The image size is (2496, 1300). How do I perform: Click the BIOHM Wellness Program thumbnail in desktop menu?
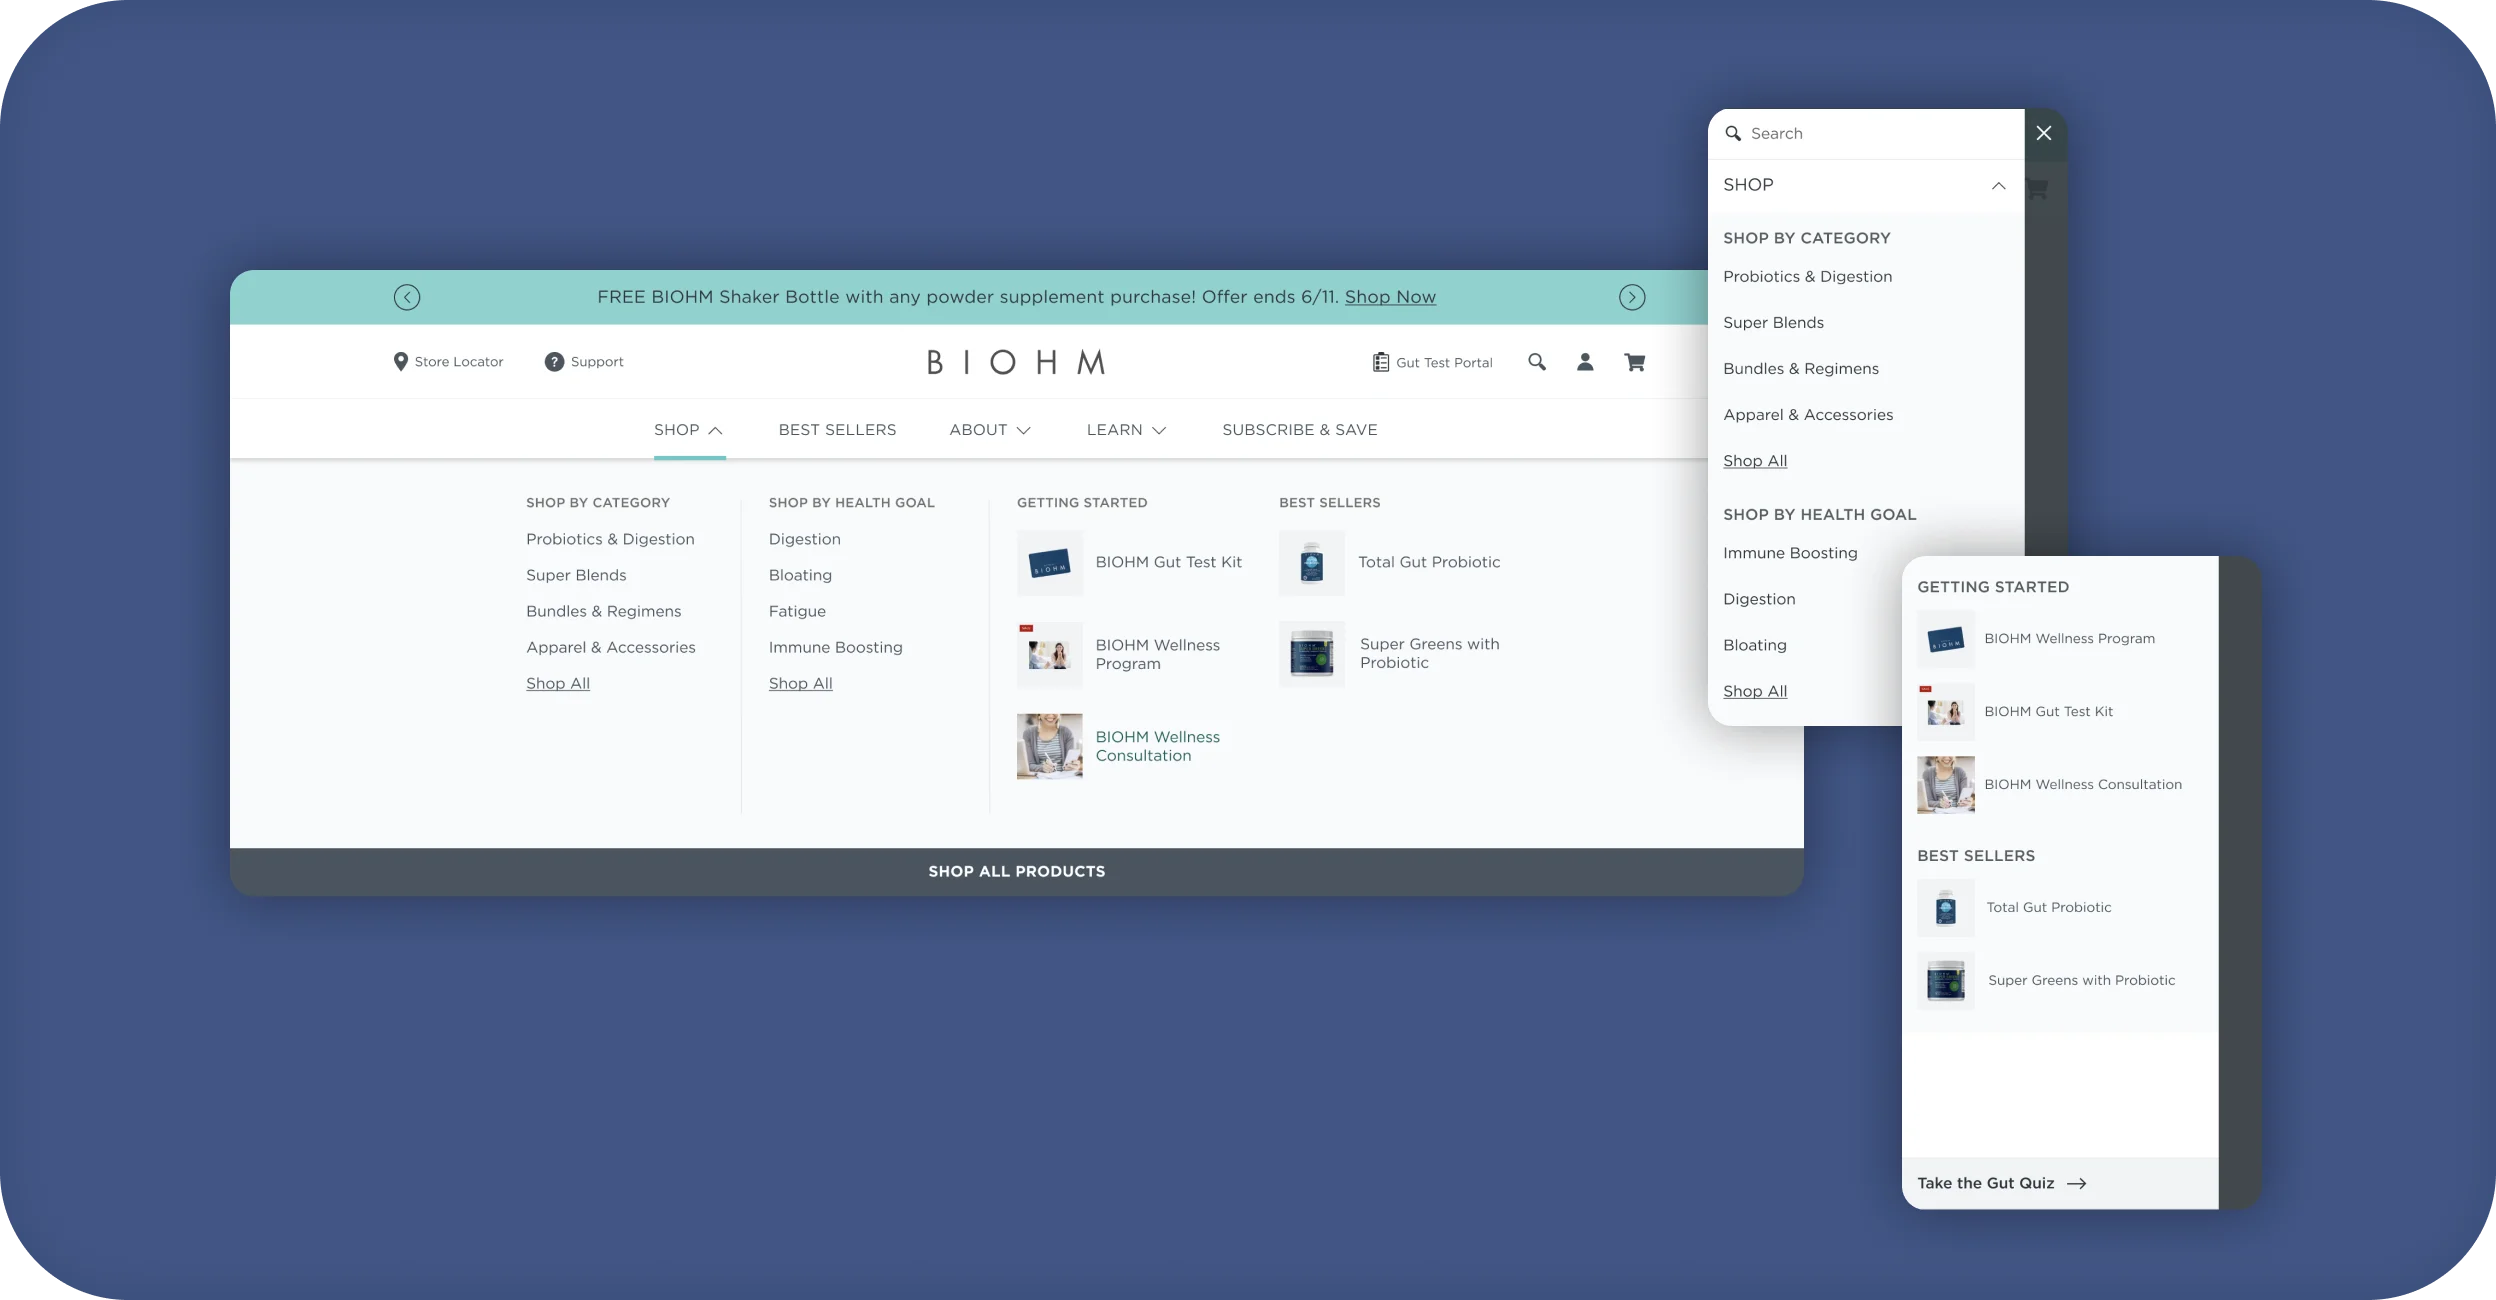(1049, 655)
